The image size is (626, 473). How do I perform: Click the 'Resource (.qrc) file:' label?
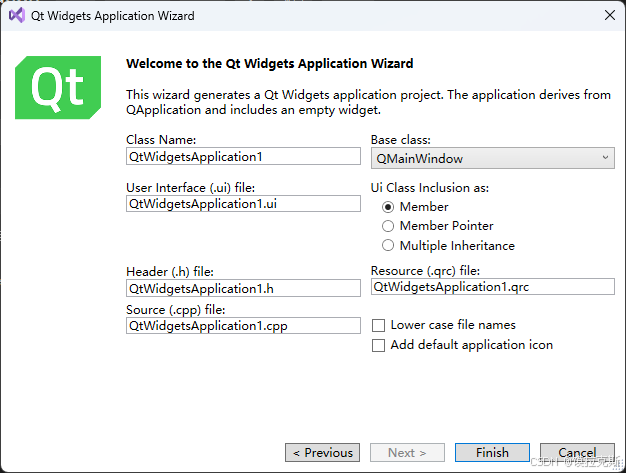coord(425,271)
